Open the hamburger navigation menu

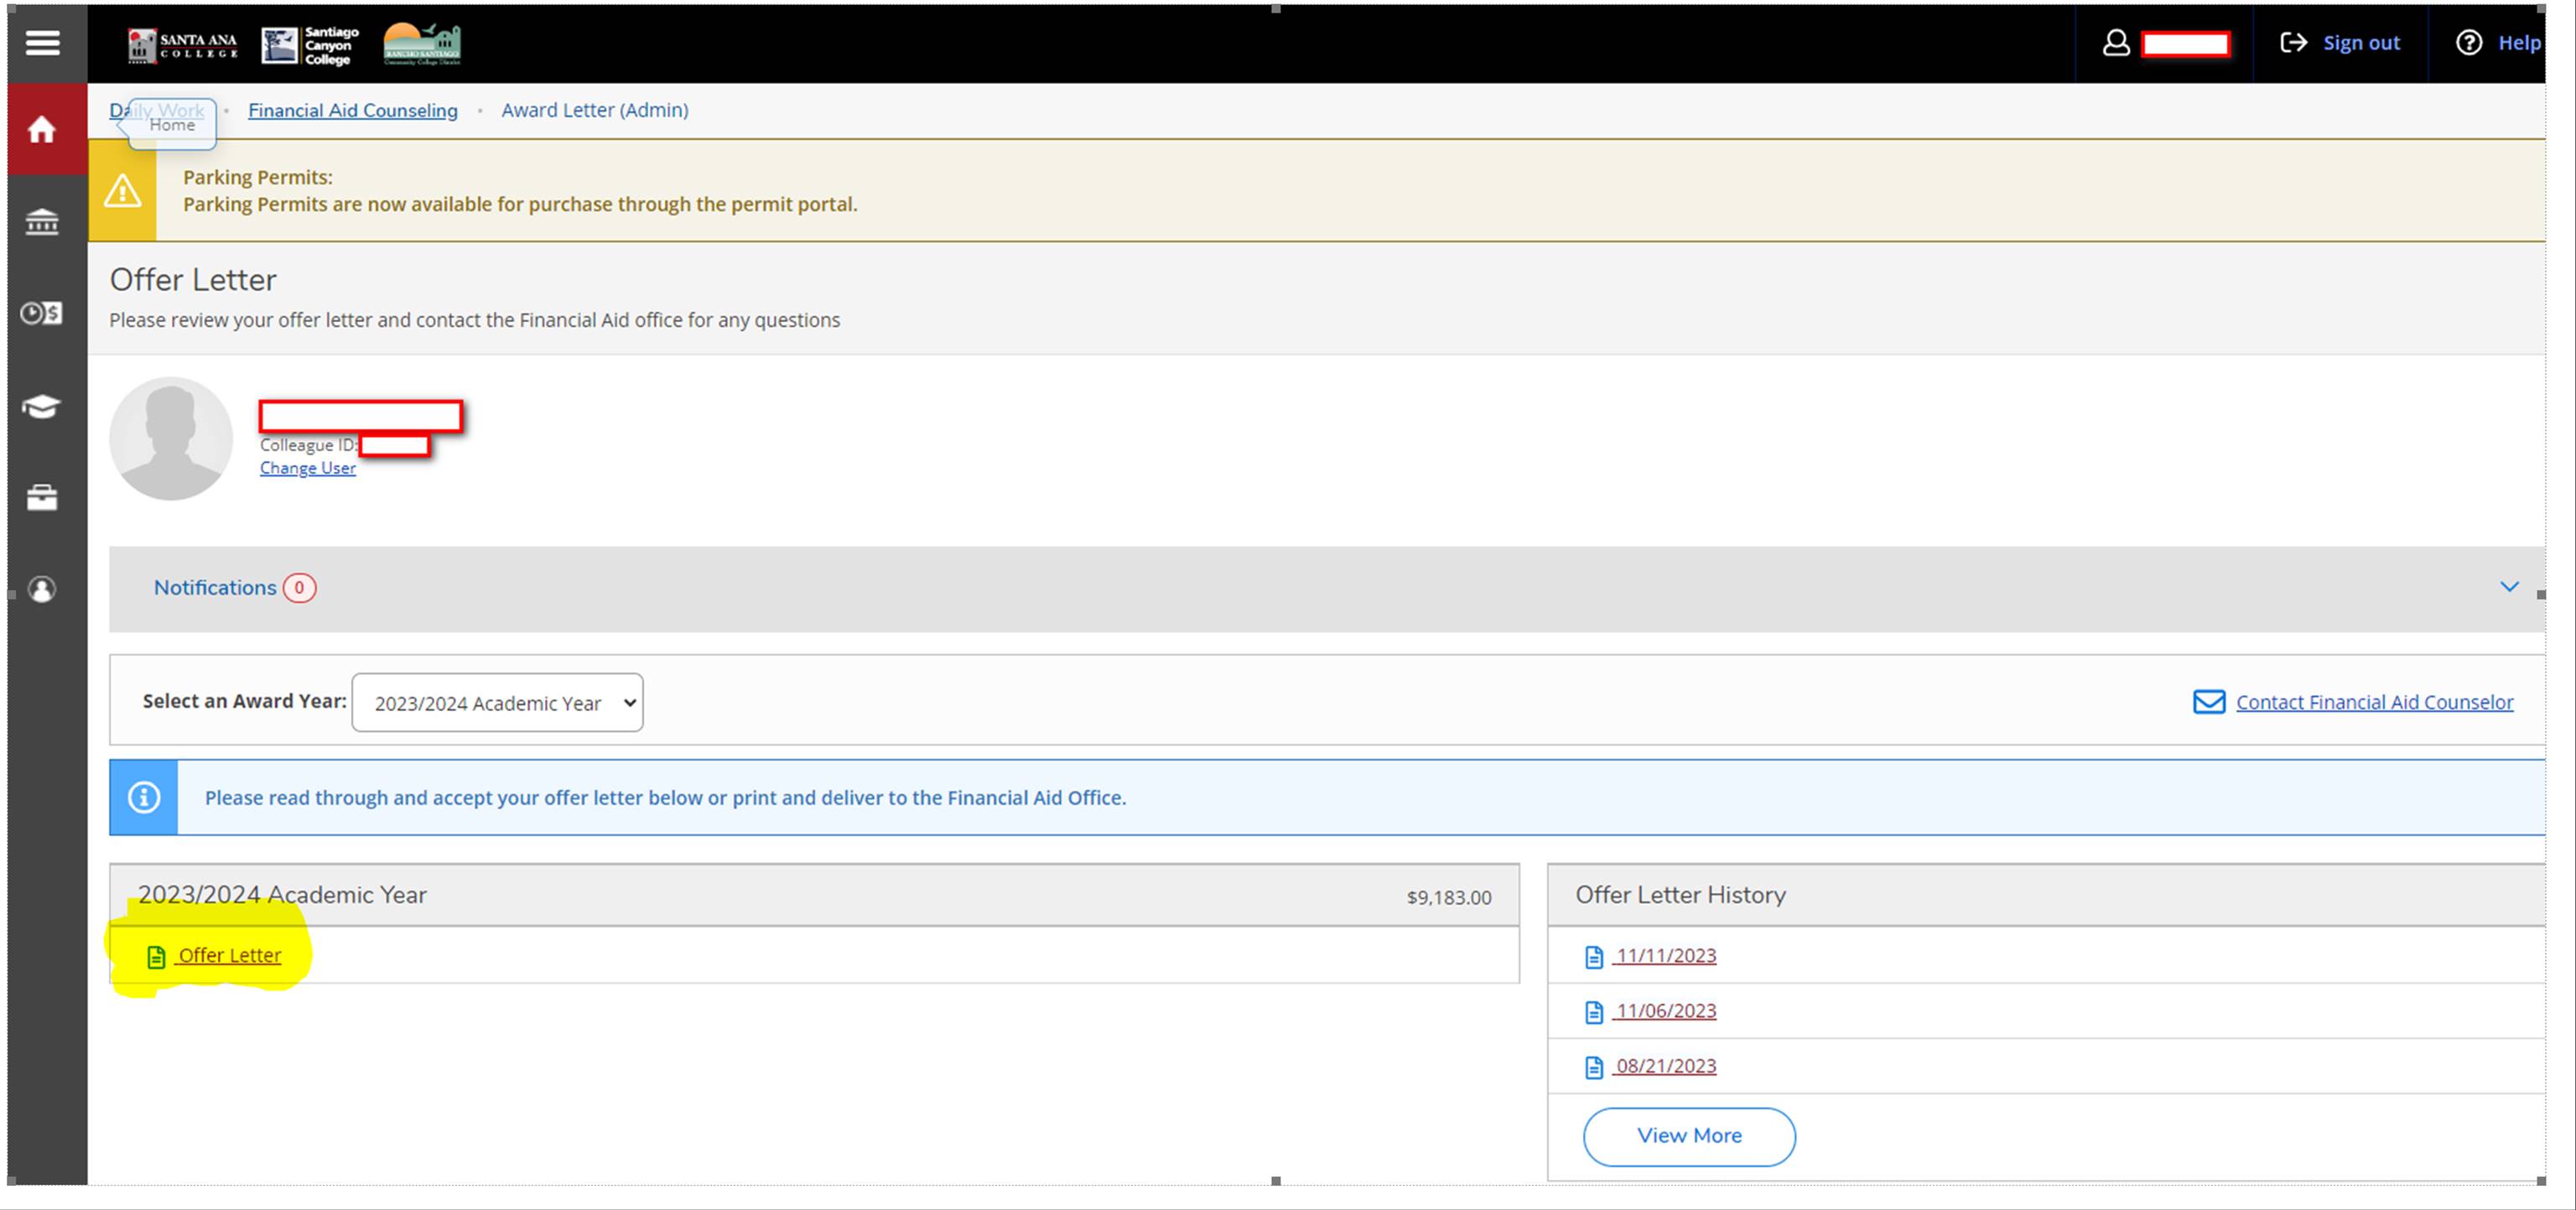[x=42, y=43]
